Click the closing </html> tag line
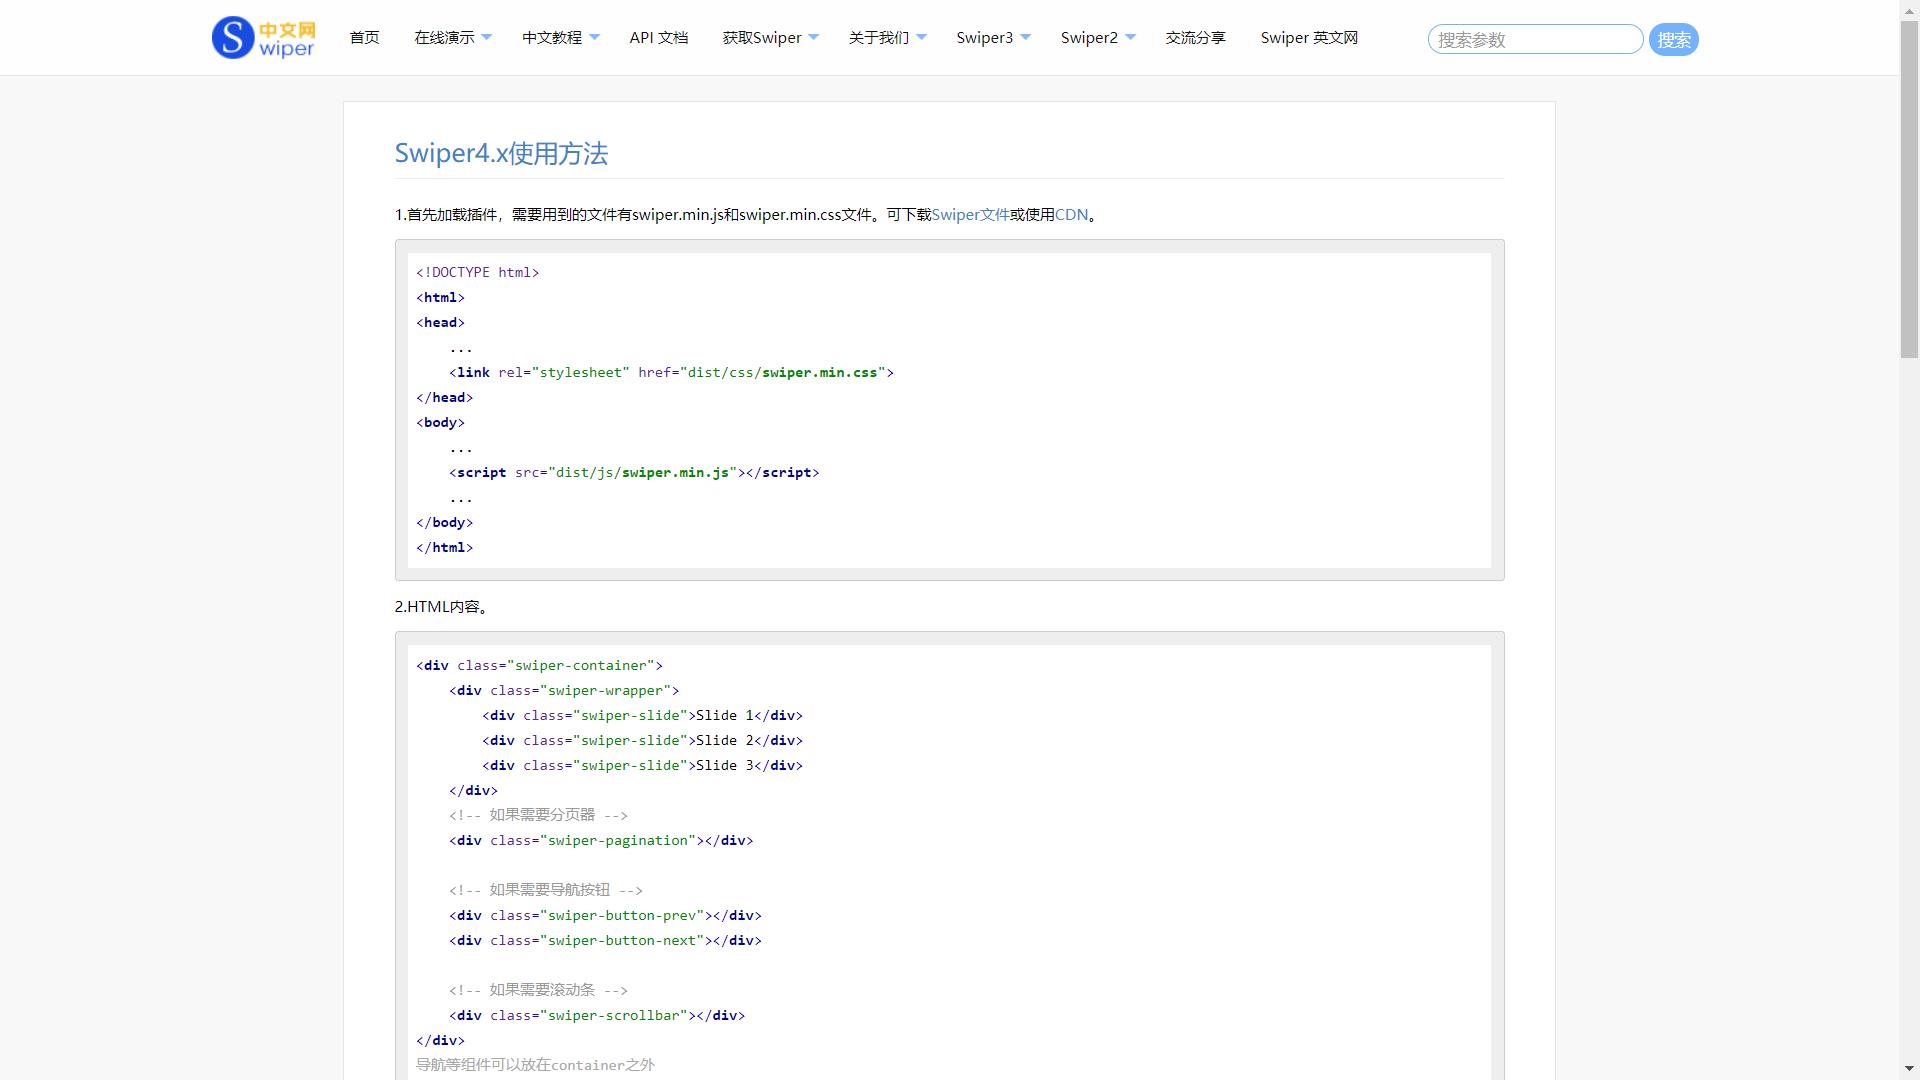The image size is (1920, 1080). [444, 547]
